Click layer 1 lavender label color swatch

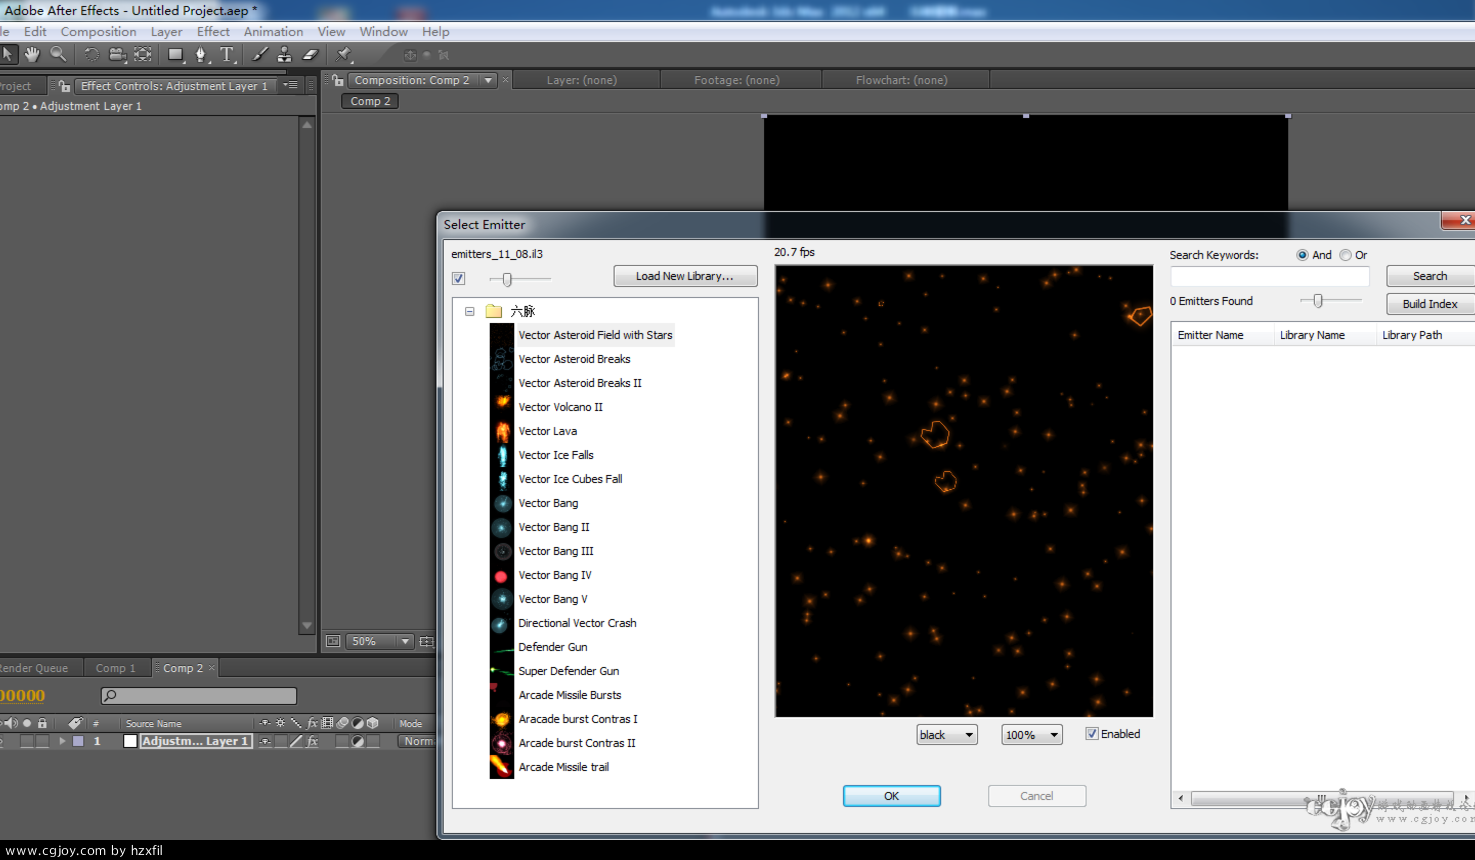(78, 741)
